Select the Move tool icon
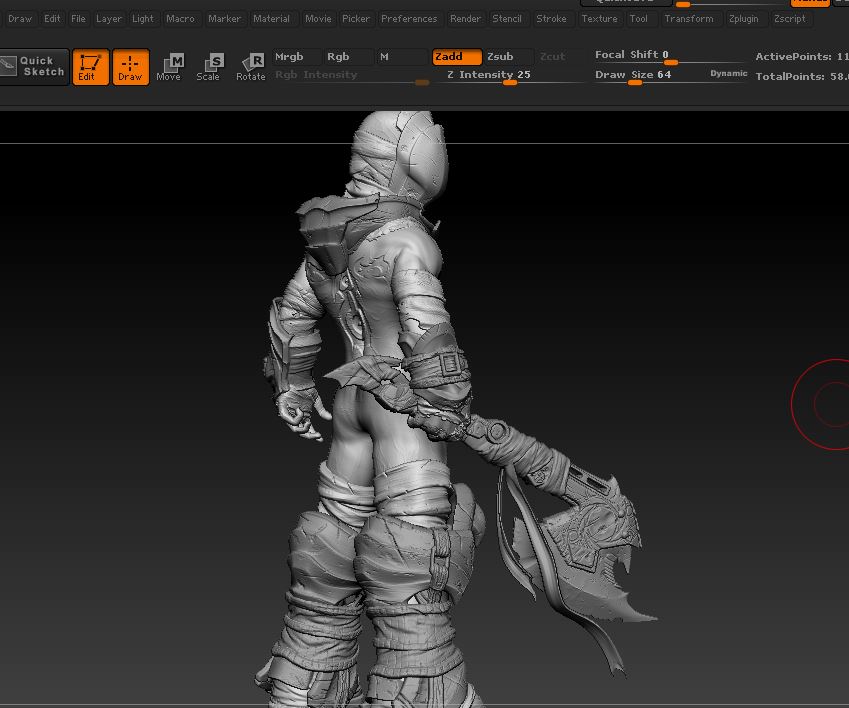The image size is (849, 708). click(169, 67)
